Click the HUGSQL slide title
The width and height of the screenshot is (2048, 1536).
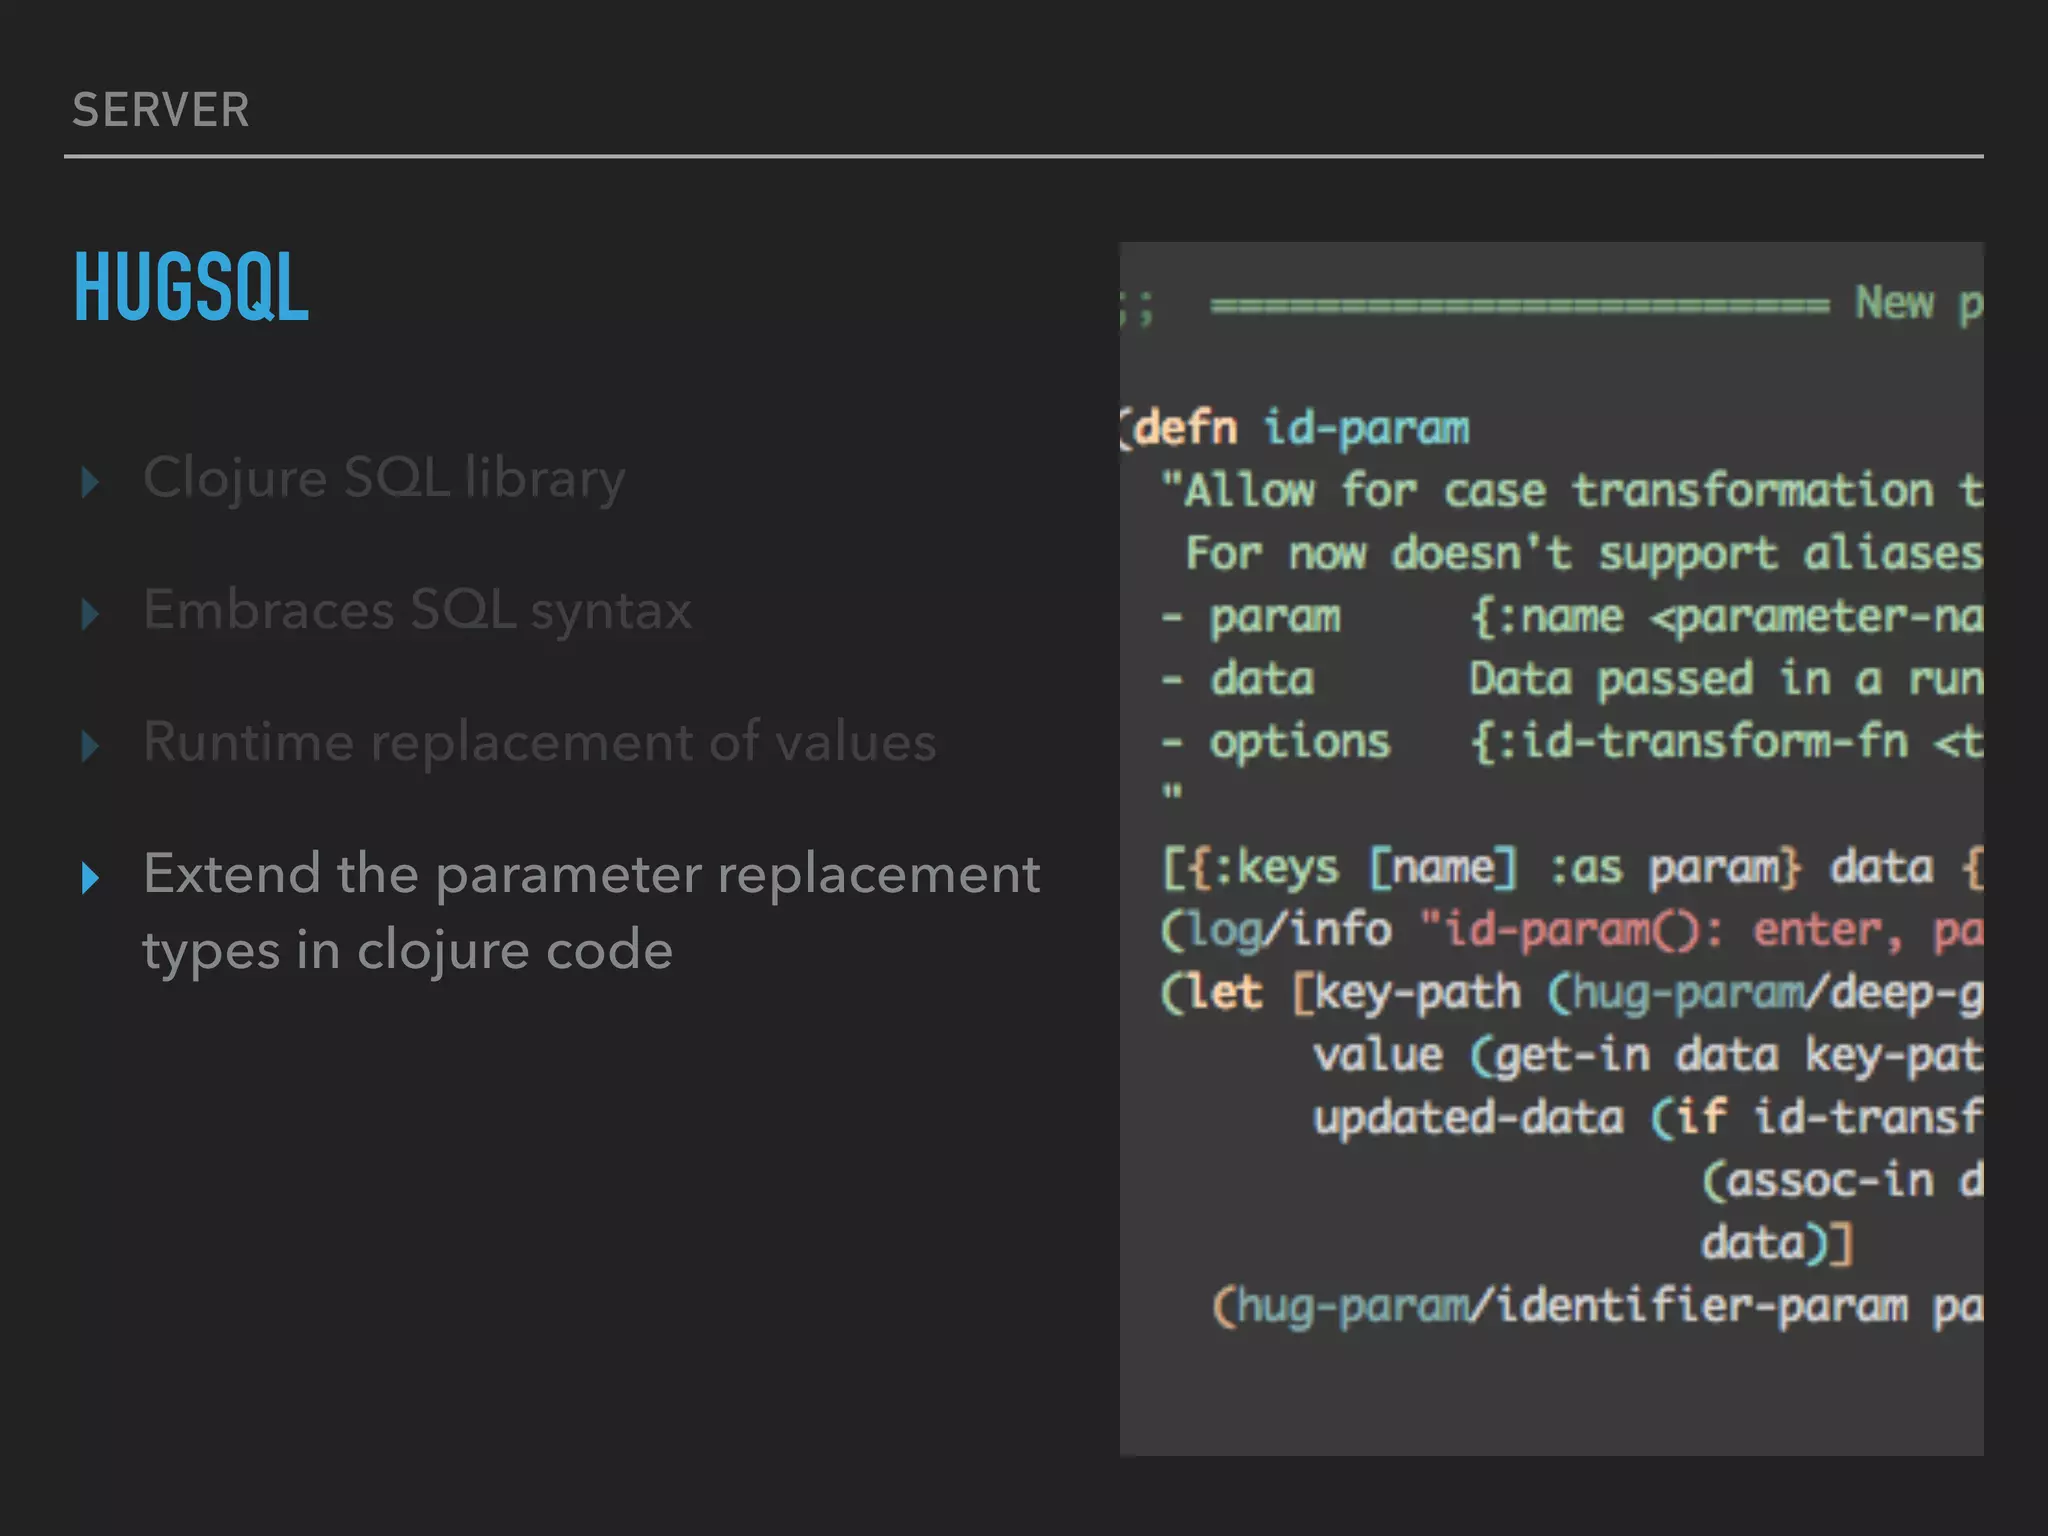point(192,288)
